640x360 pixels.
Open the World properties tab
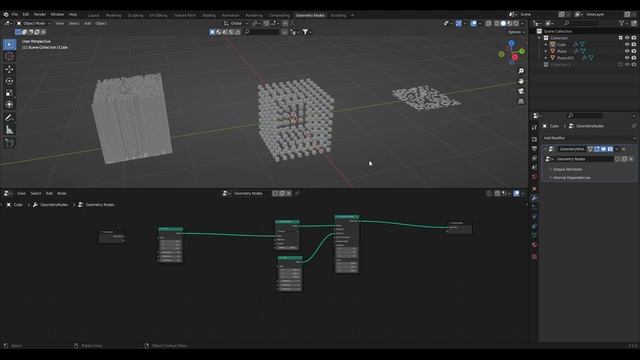pyautogui.click(x=534, y=177)
